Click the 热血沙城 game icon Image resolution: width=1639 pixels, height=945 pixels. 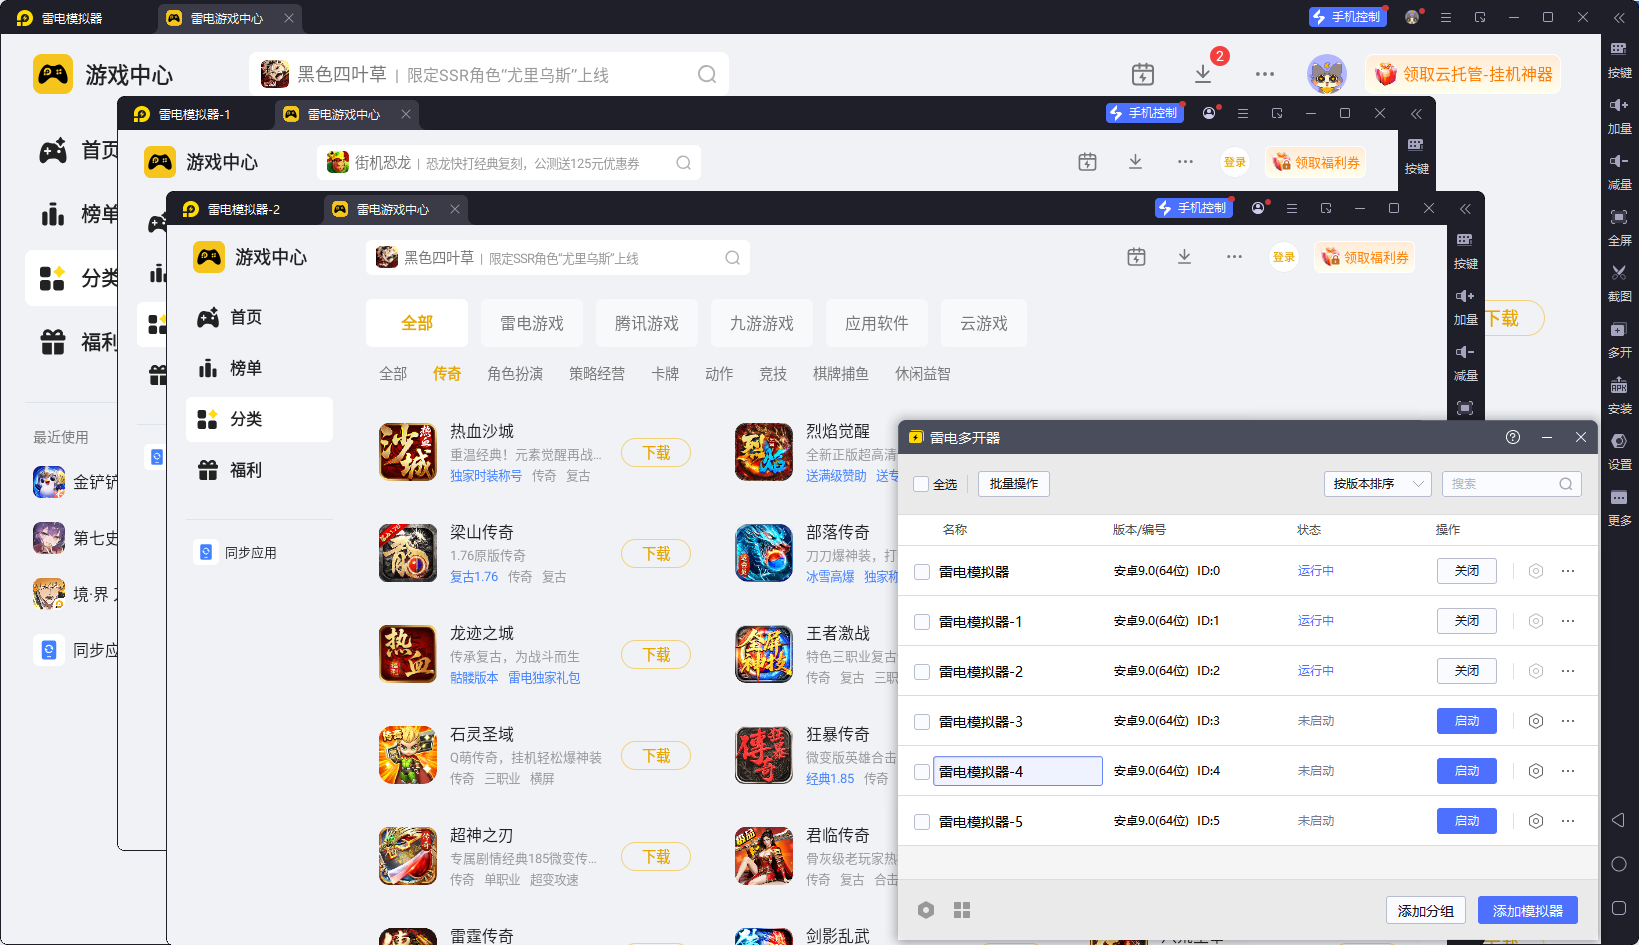point(408,452)
